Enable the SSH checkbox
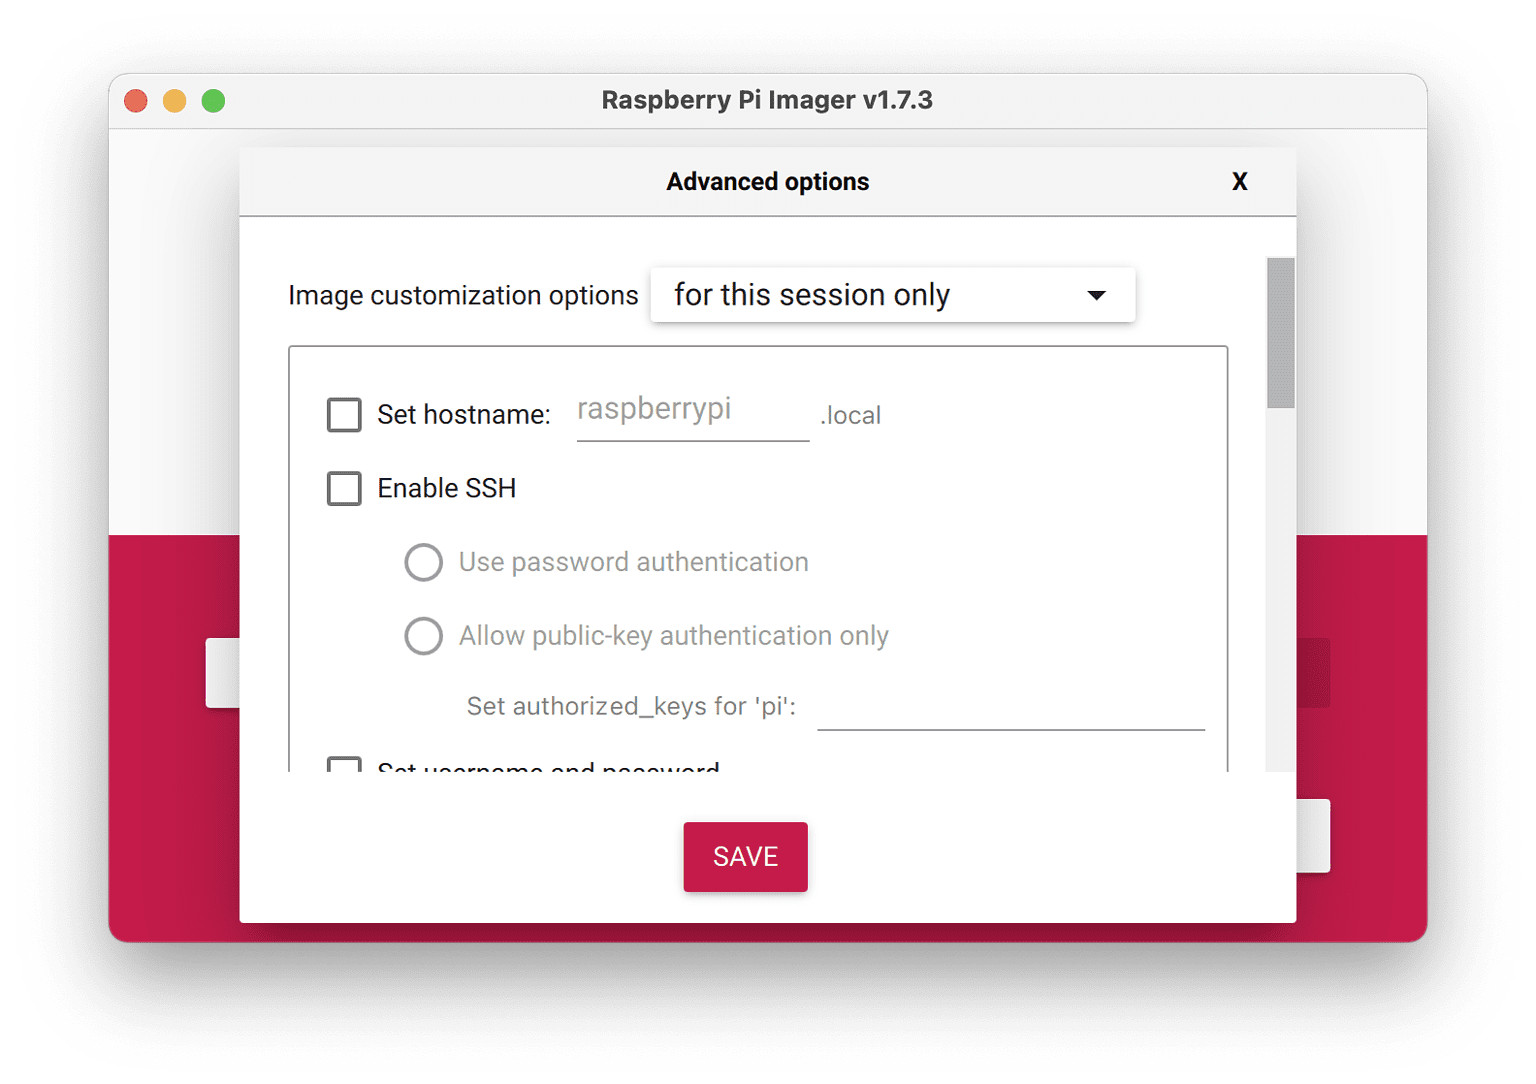 (x=344, y=489)
